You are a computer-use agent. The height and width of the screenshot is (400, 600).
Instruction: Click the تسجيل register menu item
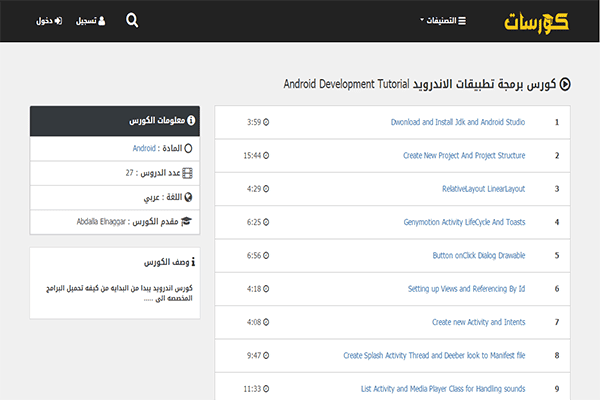(x=86, y=21)
